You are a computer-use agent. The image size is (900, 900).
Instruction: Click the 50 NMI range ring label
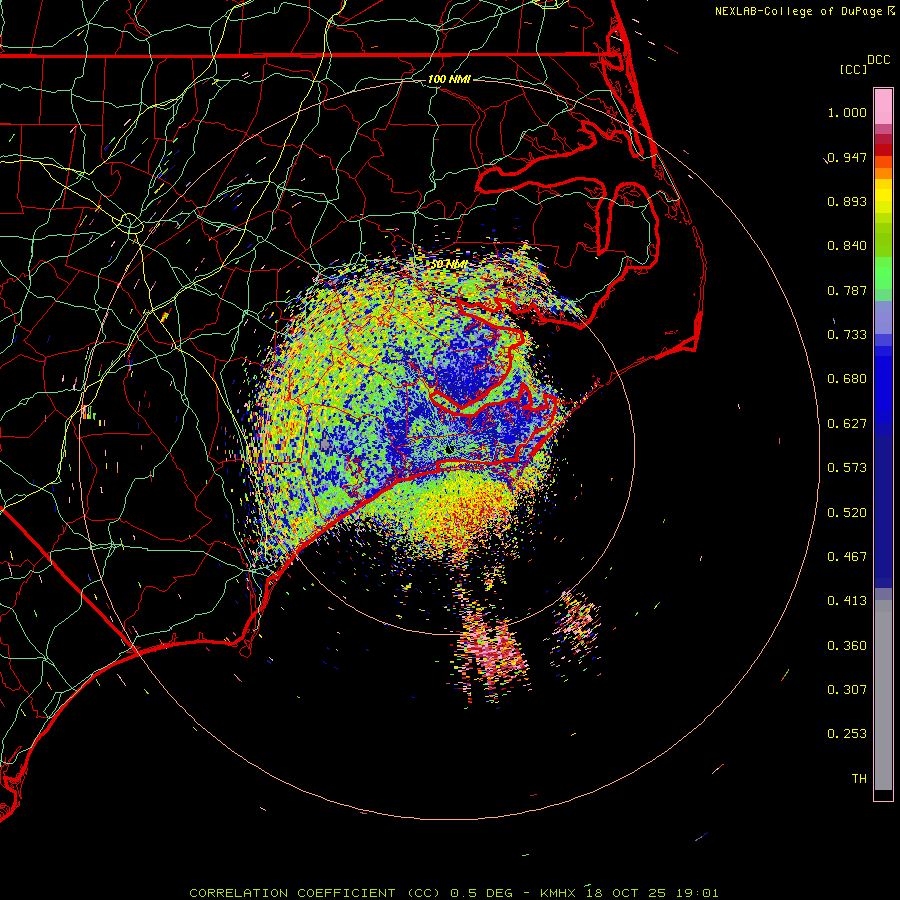(x=449, y=264)
